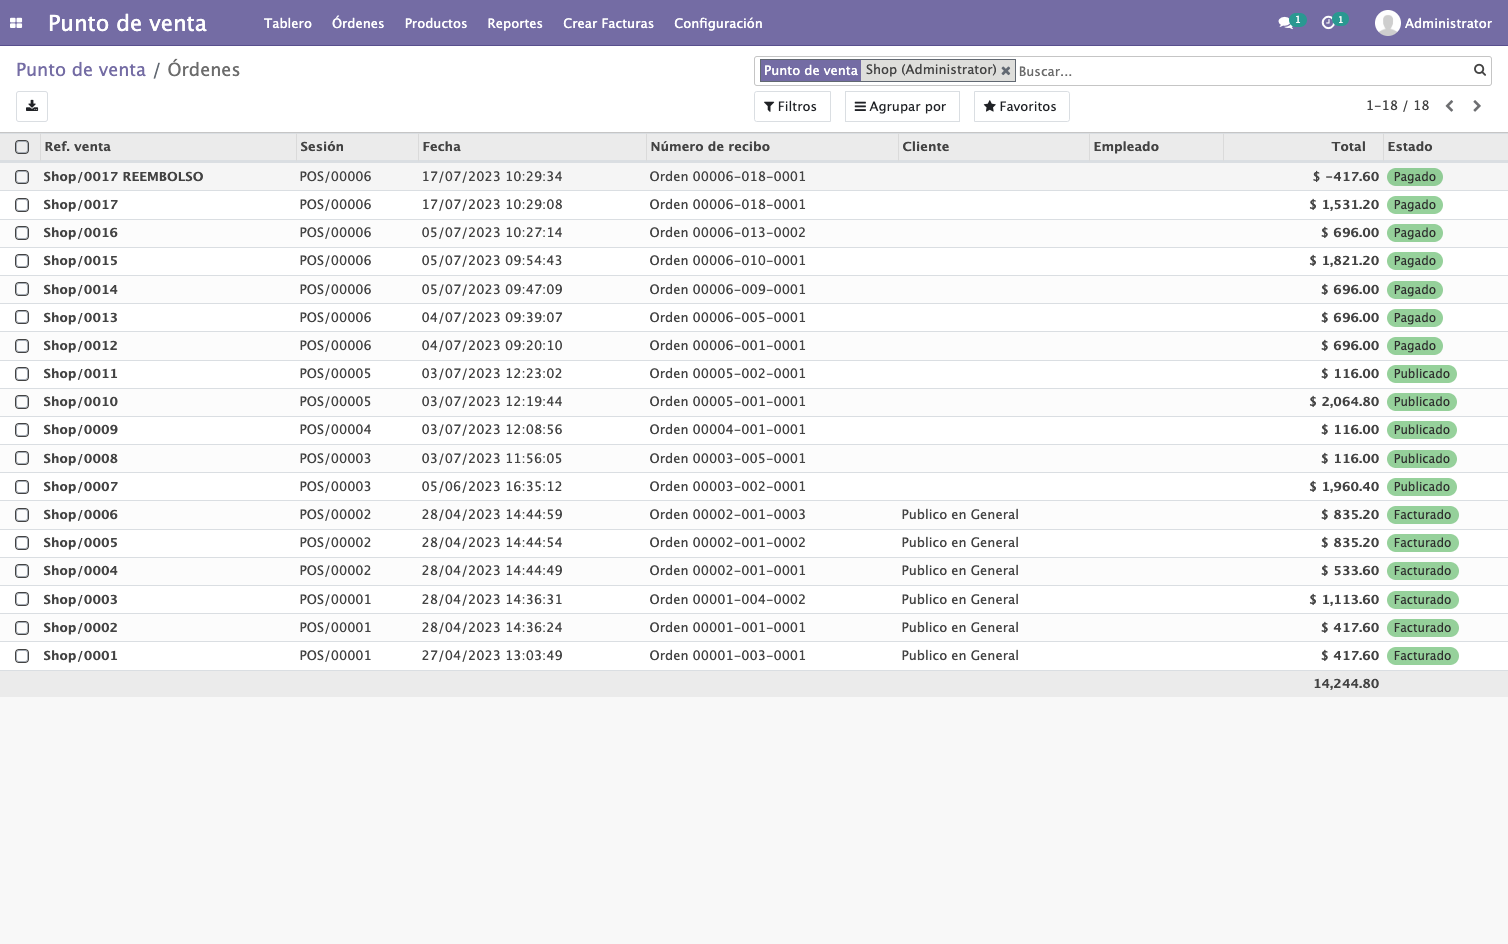Click the 14,244.80 total sum

click(1346, 684)
